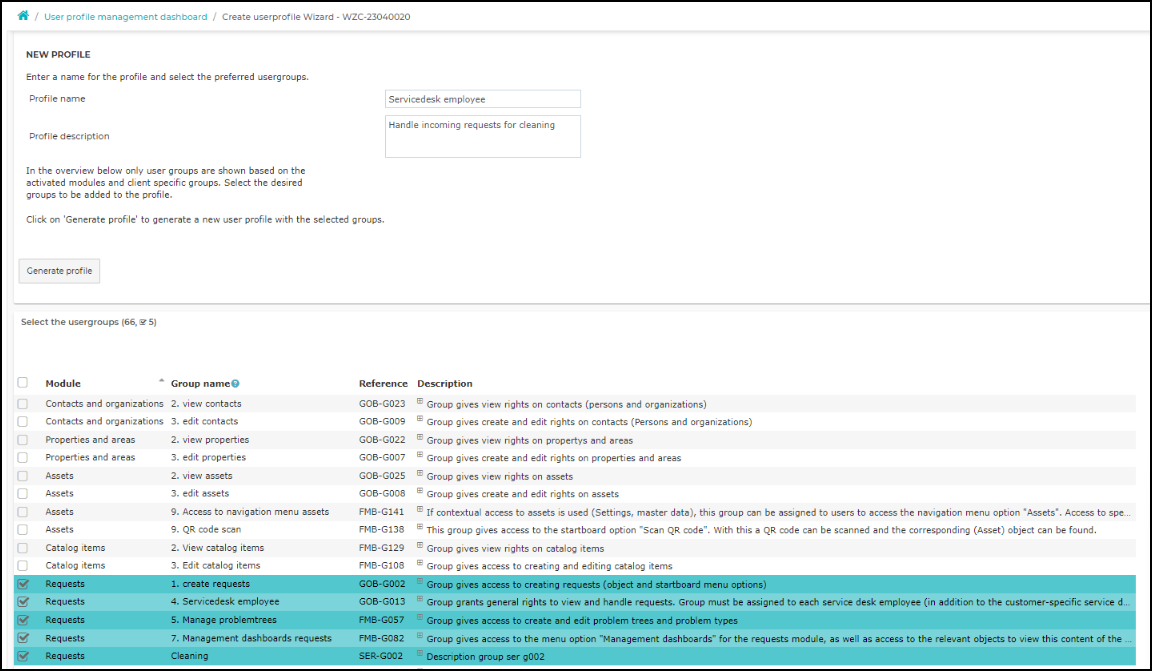Viewport: 1152px width, 671px height.
Task: Expand description icon for GOB-G022 row
Action: [x=420, y=437]
